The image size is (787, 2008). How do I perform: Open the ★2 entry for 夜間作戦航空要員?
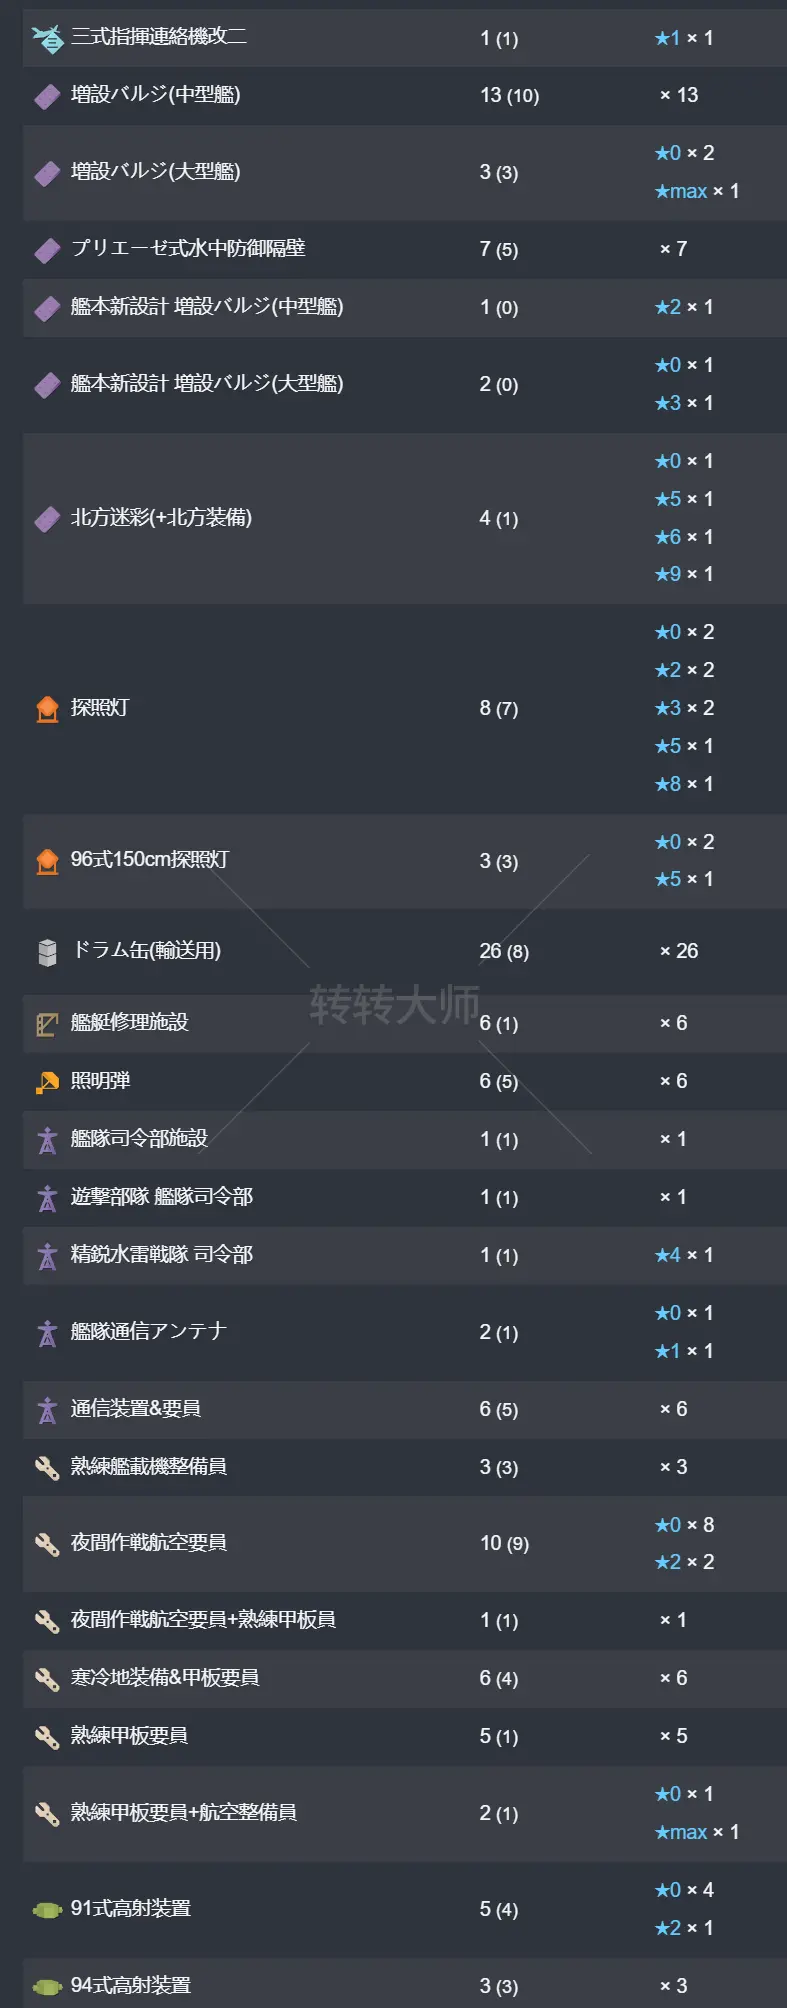[x=684, y=1561]
